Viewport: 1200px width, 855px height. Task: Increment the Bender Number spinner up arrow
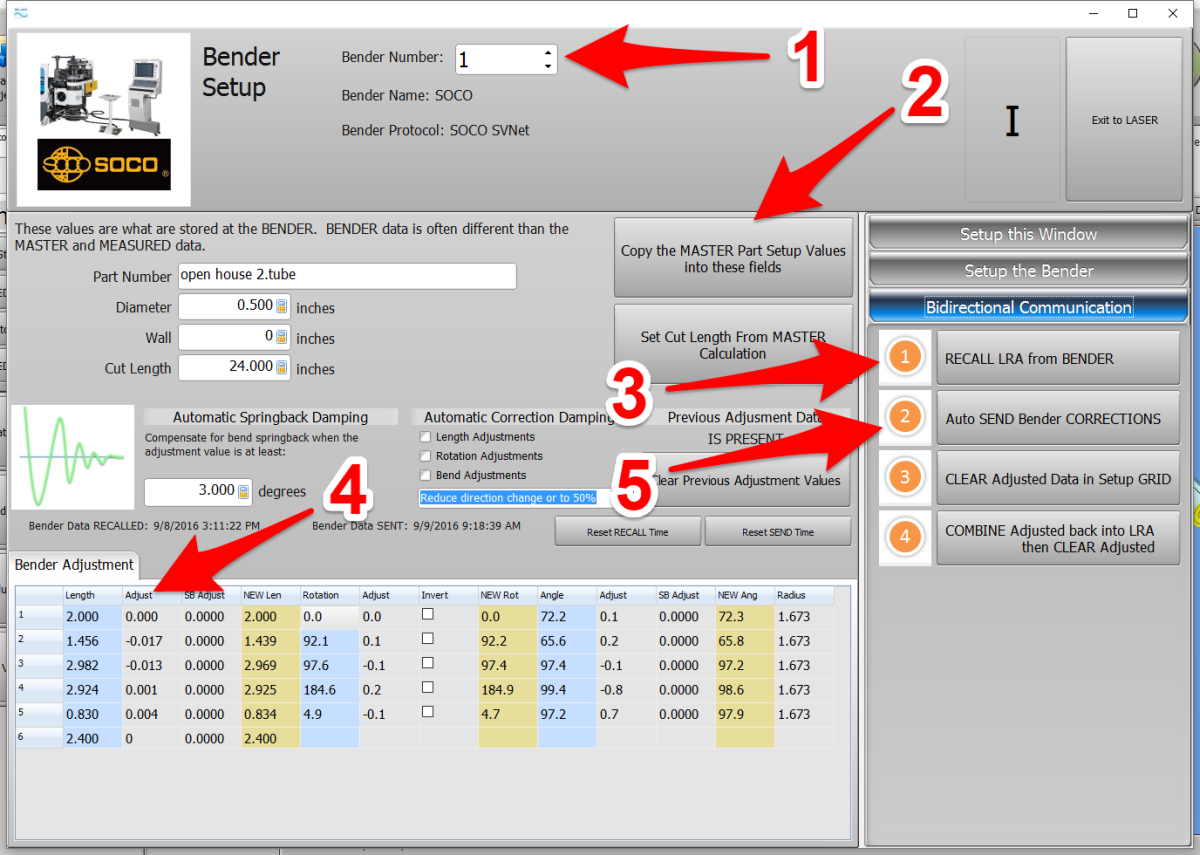click(x=547, y=52)
